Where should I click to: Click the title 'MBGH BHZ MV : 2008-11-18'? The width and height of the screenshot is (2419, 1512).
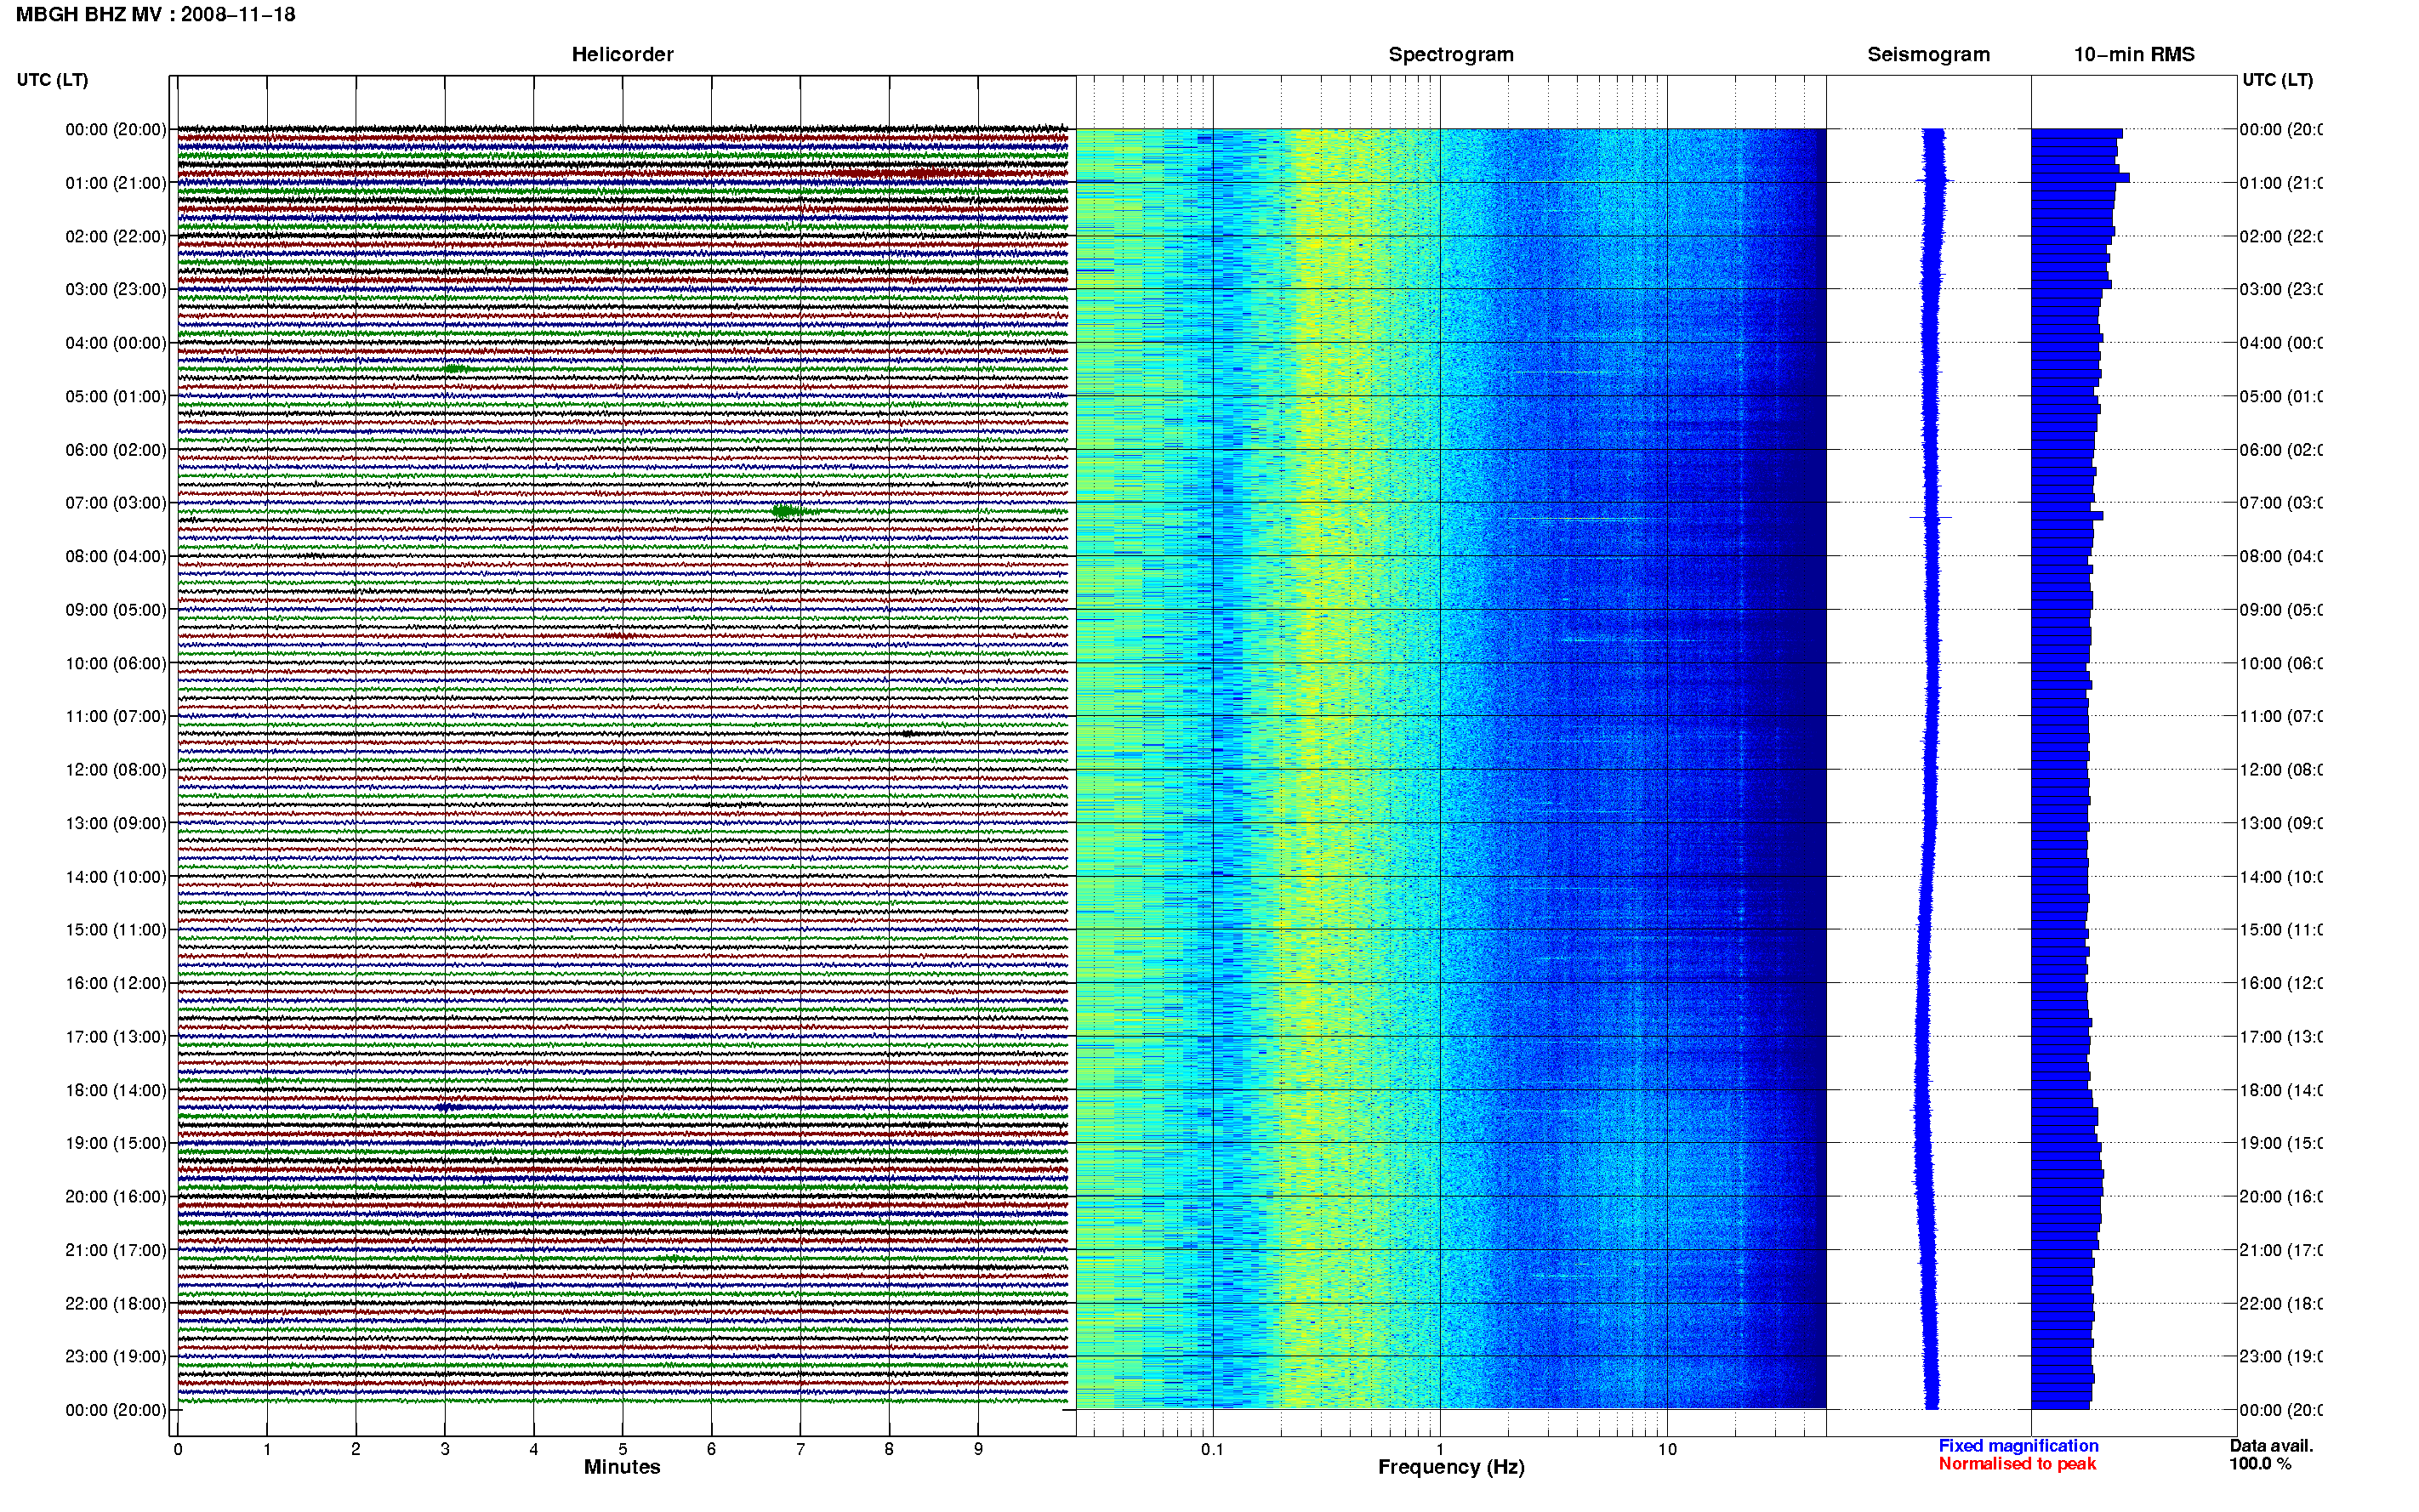click(x=155, y=15)
